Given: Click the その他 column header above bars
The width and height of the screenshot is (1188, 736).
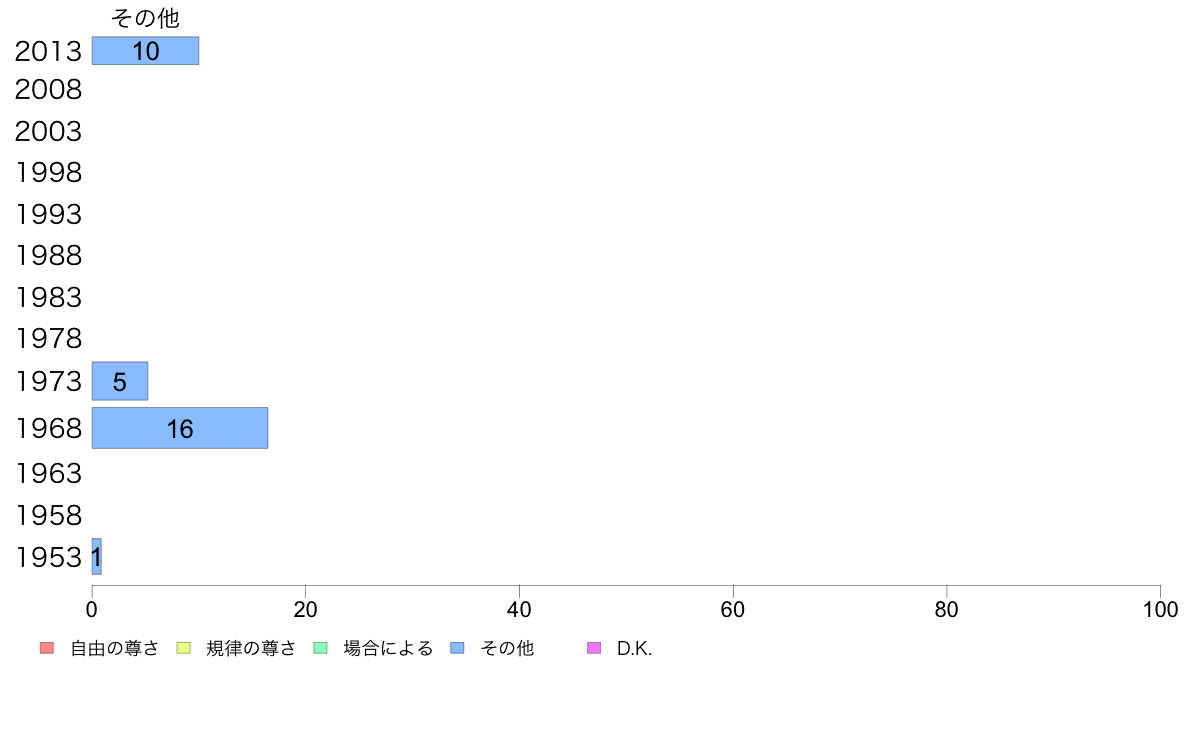Looking at the screenshot, I should [x=145, y=18].
